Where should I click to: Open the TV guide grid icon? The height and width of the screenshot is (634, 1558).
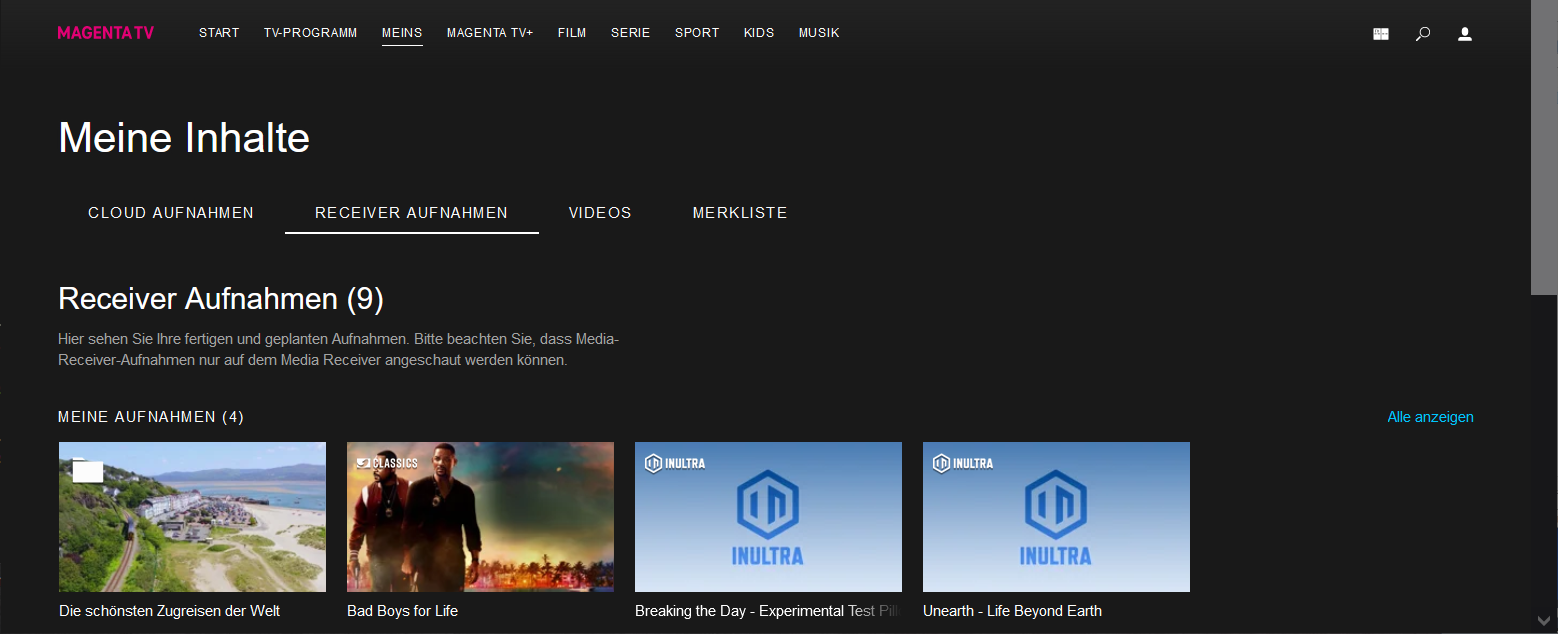coord(1381,34)
